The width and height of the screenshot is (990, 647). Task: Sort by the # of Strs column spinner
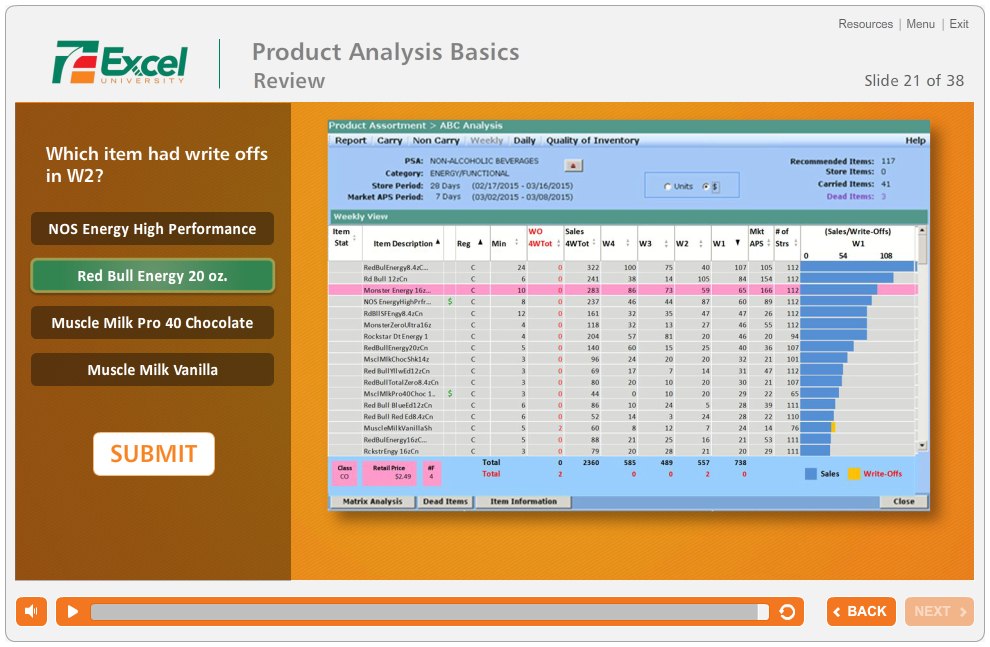pyautogui.click(x=796, y=243)
